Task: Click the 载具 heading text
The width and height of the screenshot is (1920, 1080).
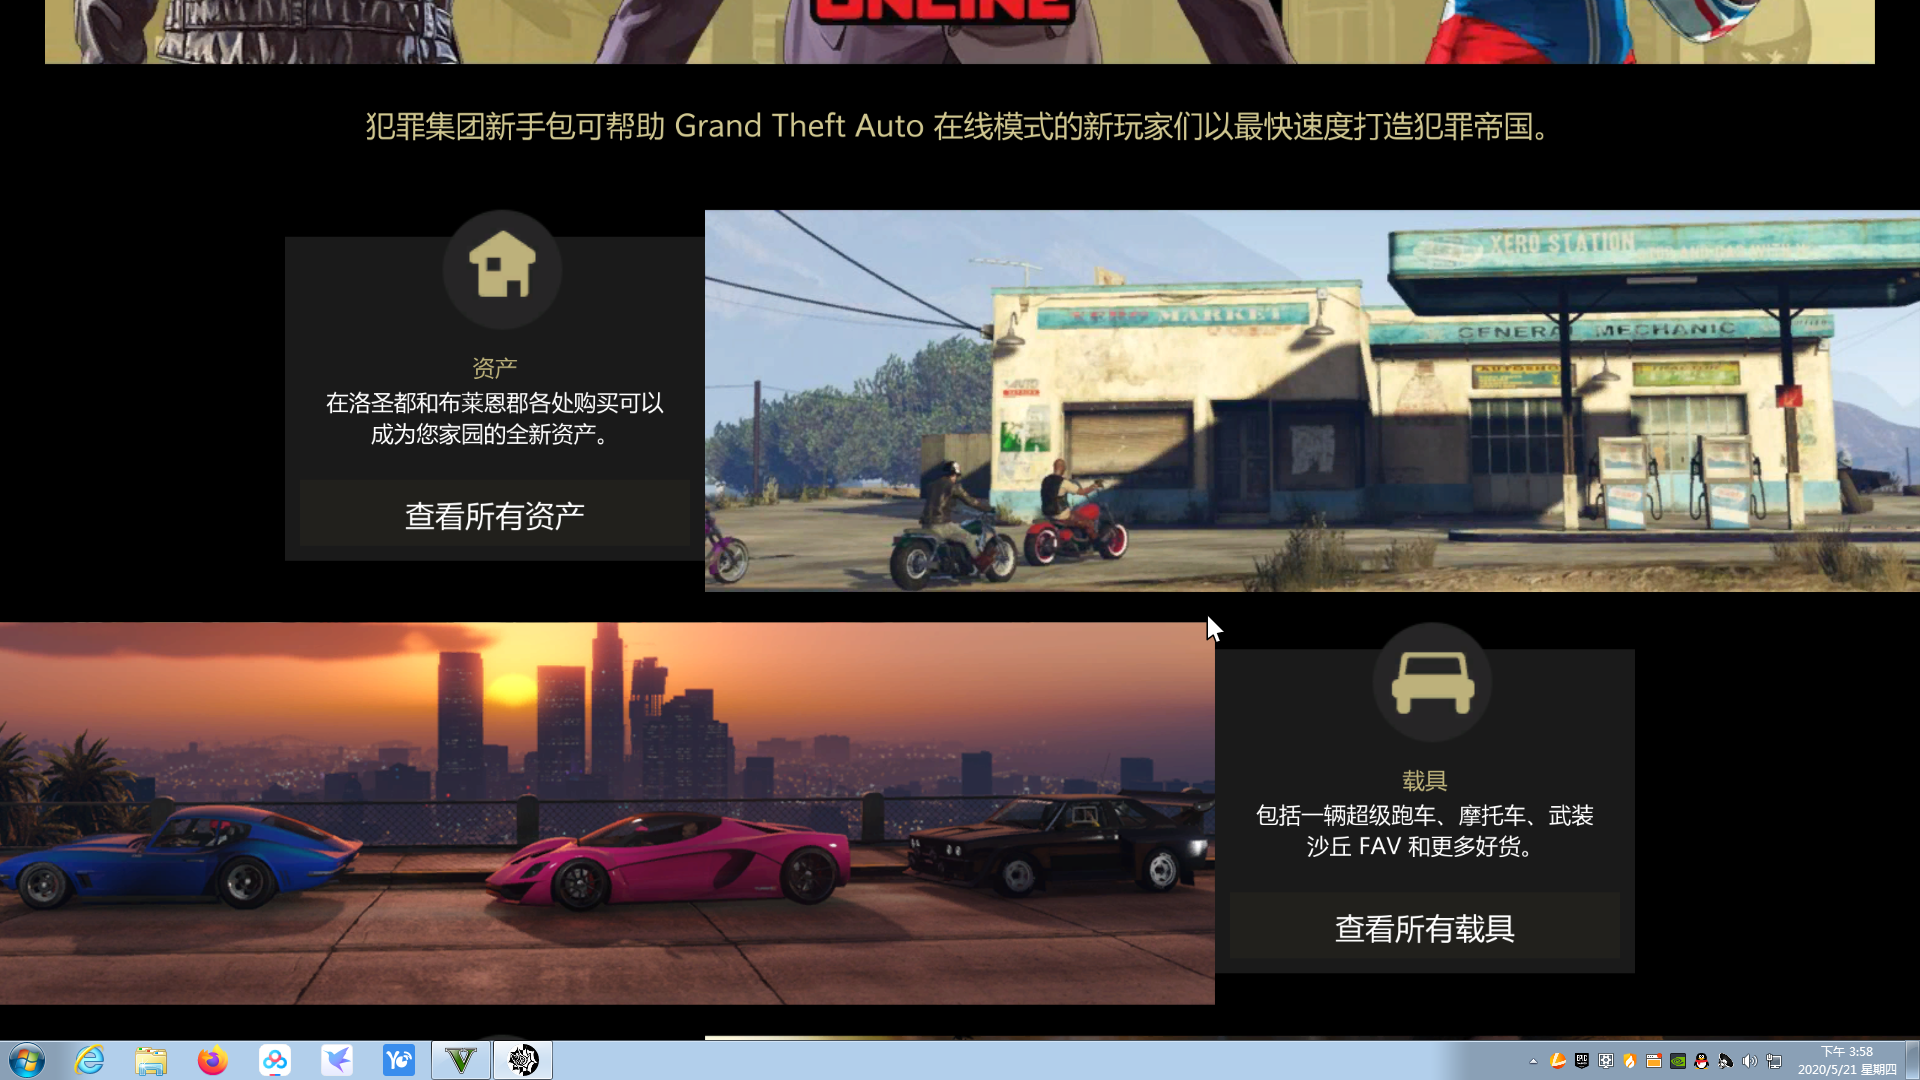Action: point(1424,781)
